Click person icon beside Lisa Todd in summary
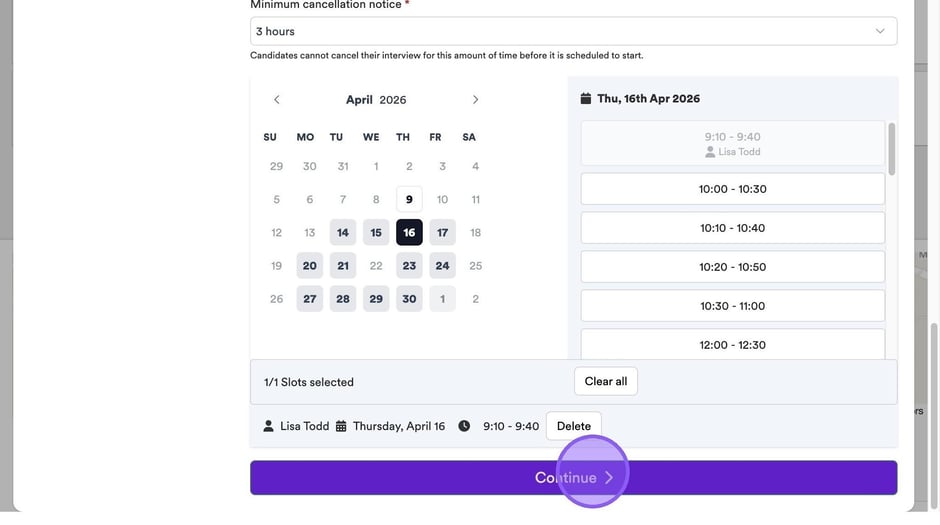940x525 pixels. tap(268, 426)
